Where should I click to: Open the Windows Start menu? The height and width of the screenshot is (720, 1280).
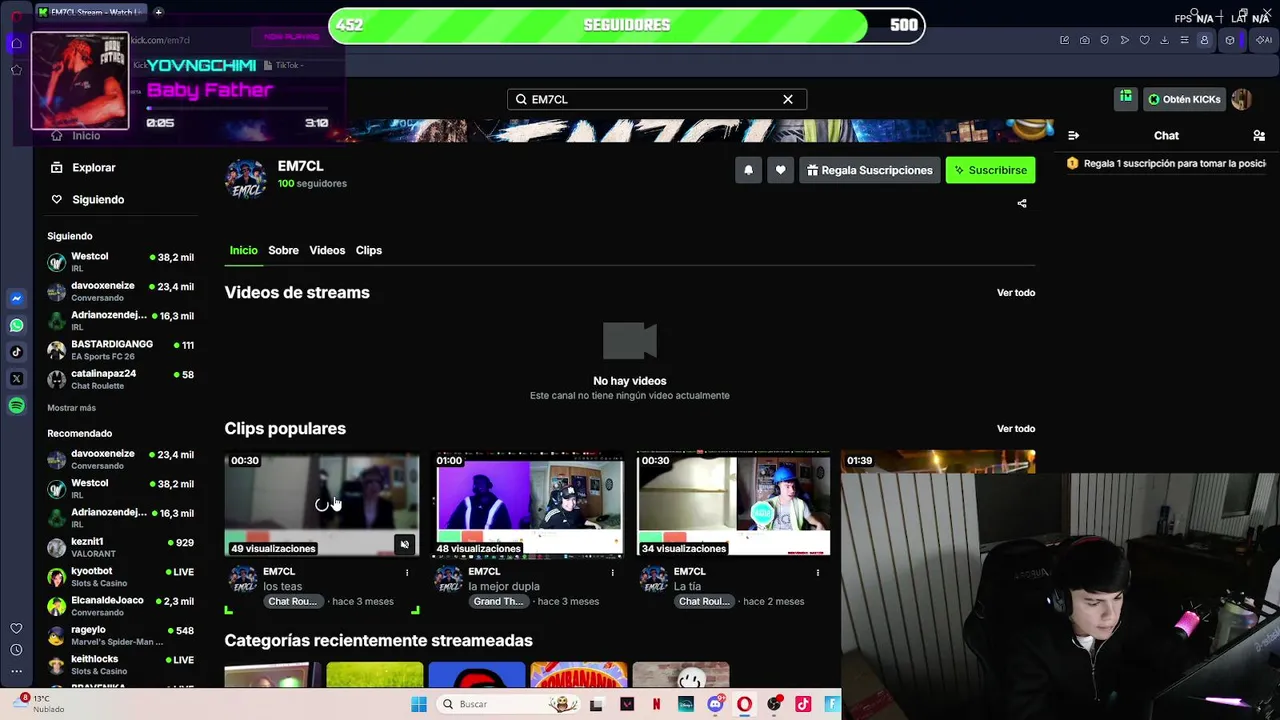coord(419,704)
